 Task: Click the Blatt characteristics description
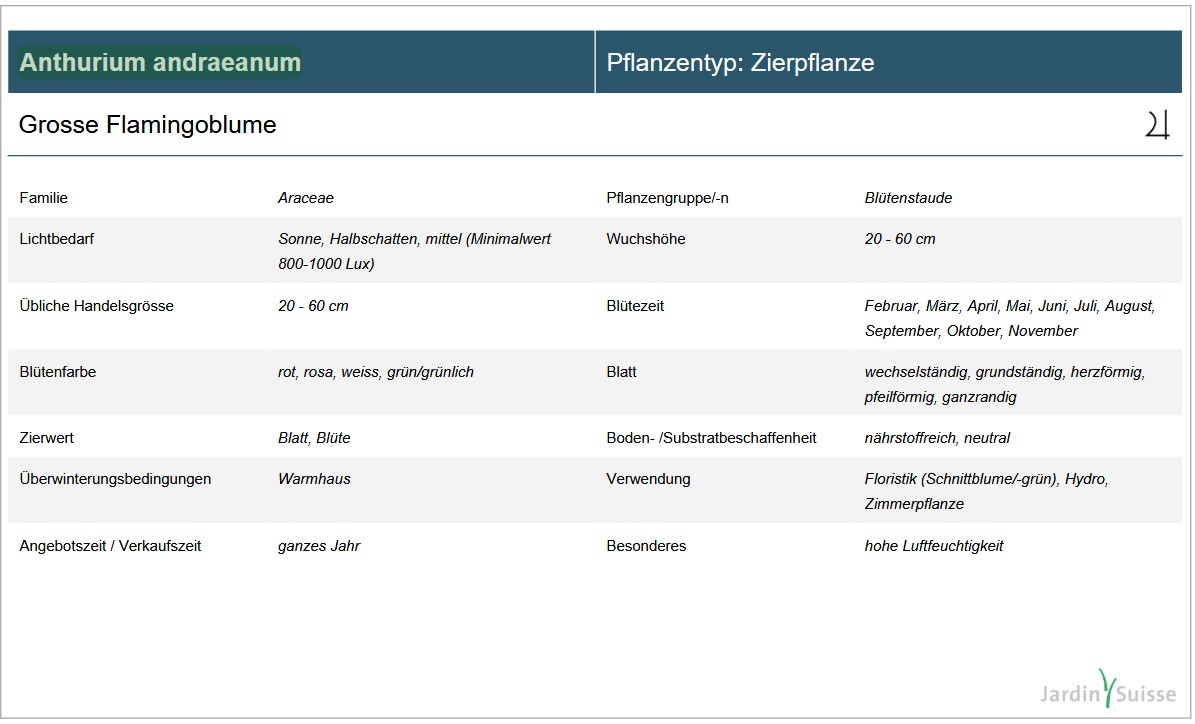[1004, 384]
